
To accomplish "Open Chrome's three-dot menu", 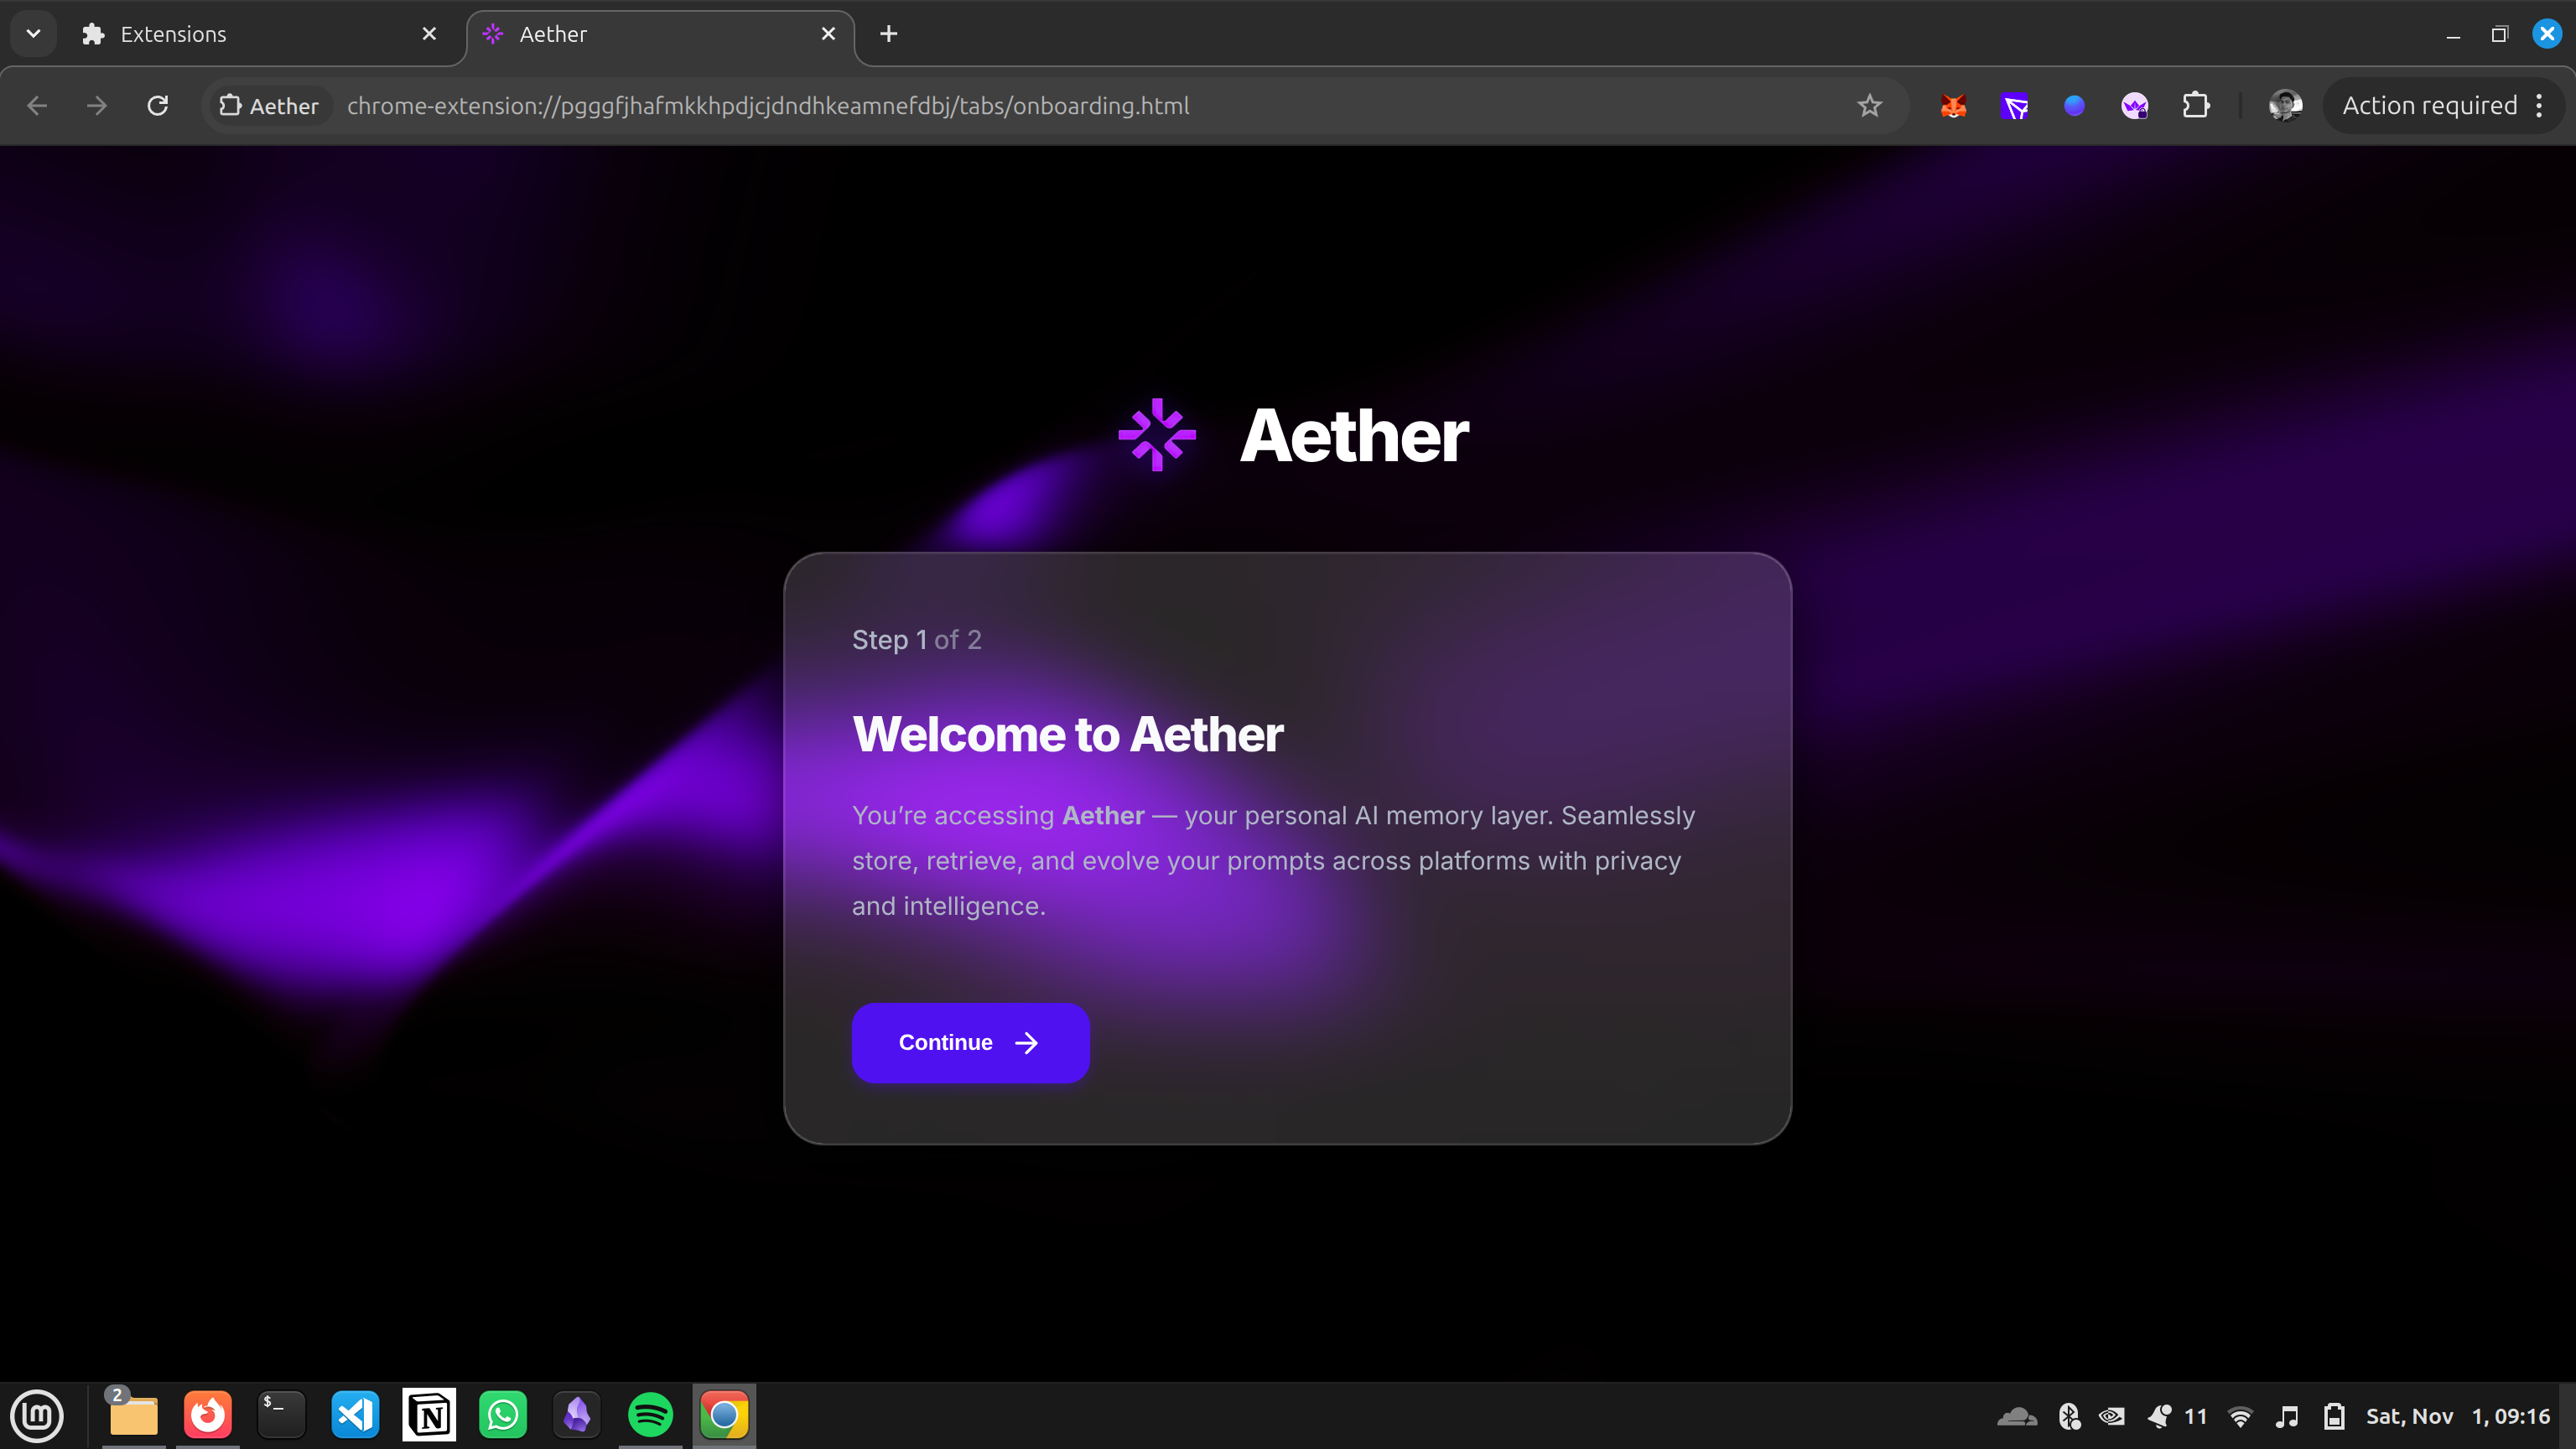I will click(2540, 106).
